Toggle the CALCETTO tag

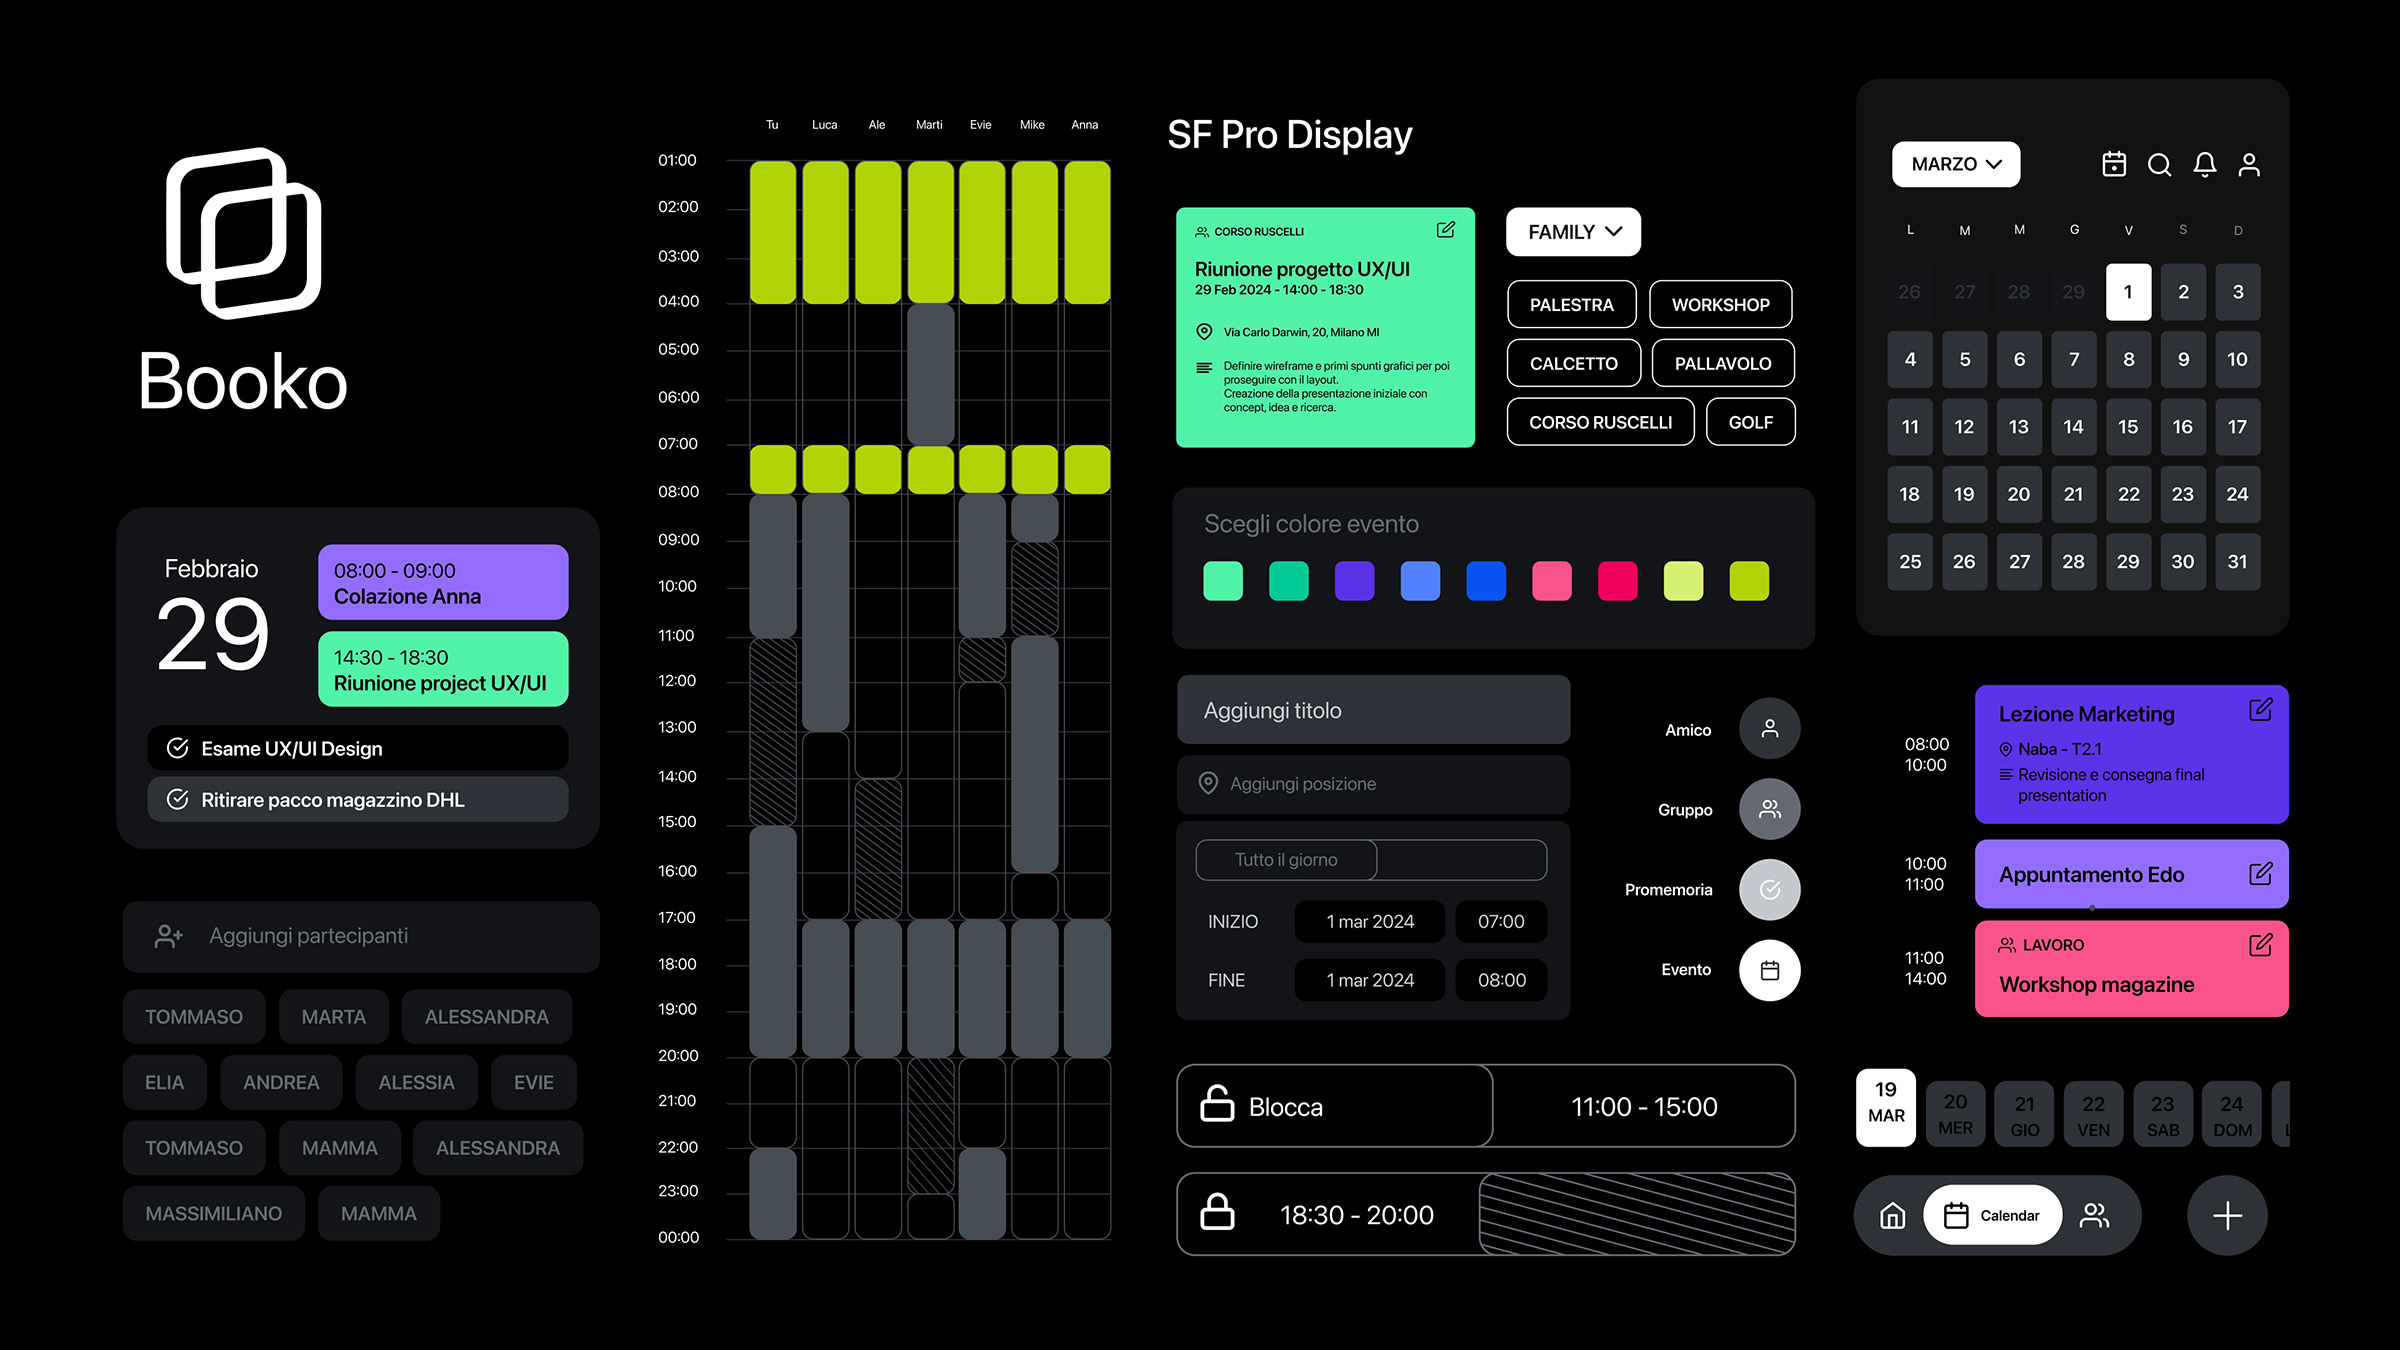pos(1574,363)
